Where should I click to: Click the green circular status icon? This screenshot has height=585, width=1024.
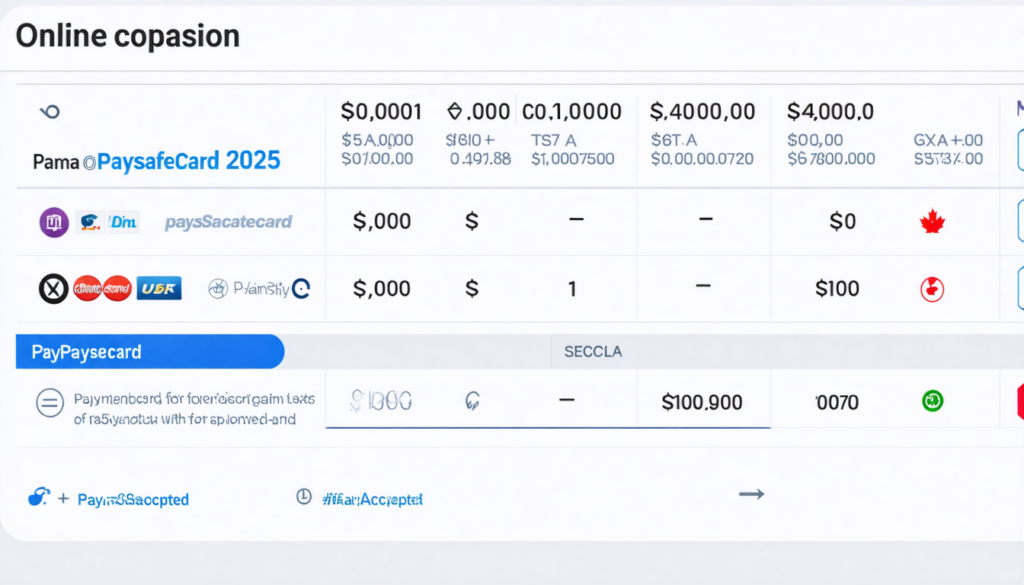click(932, 402)
